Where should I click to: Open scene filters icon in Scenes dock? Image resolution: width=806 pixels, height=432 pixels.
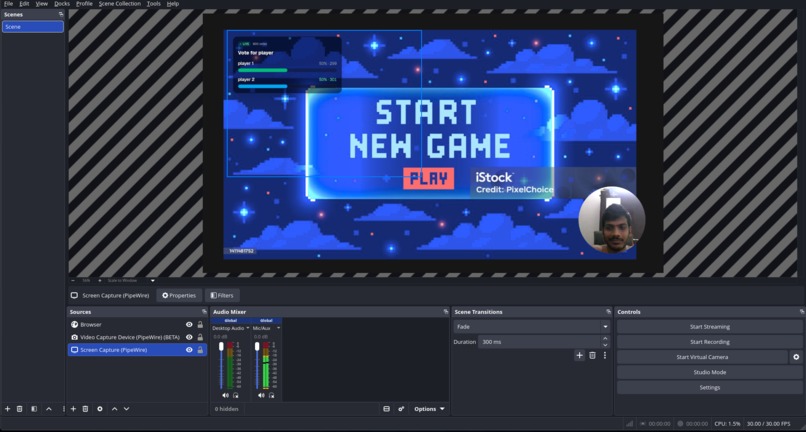(34, 409)
